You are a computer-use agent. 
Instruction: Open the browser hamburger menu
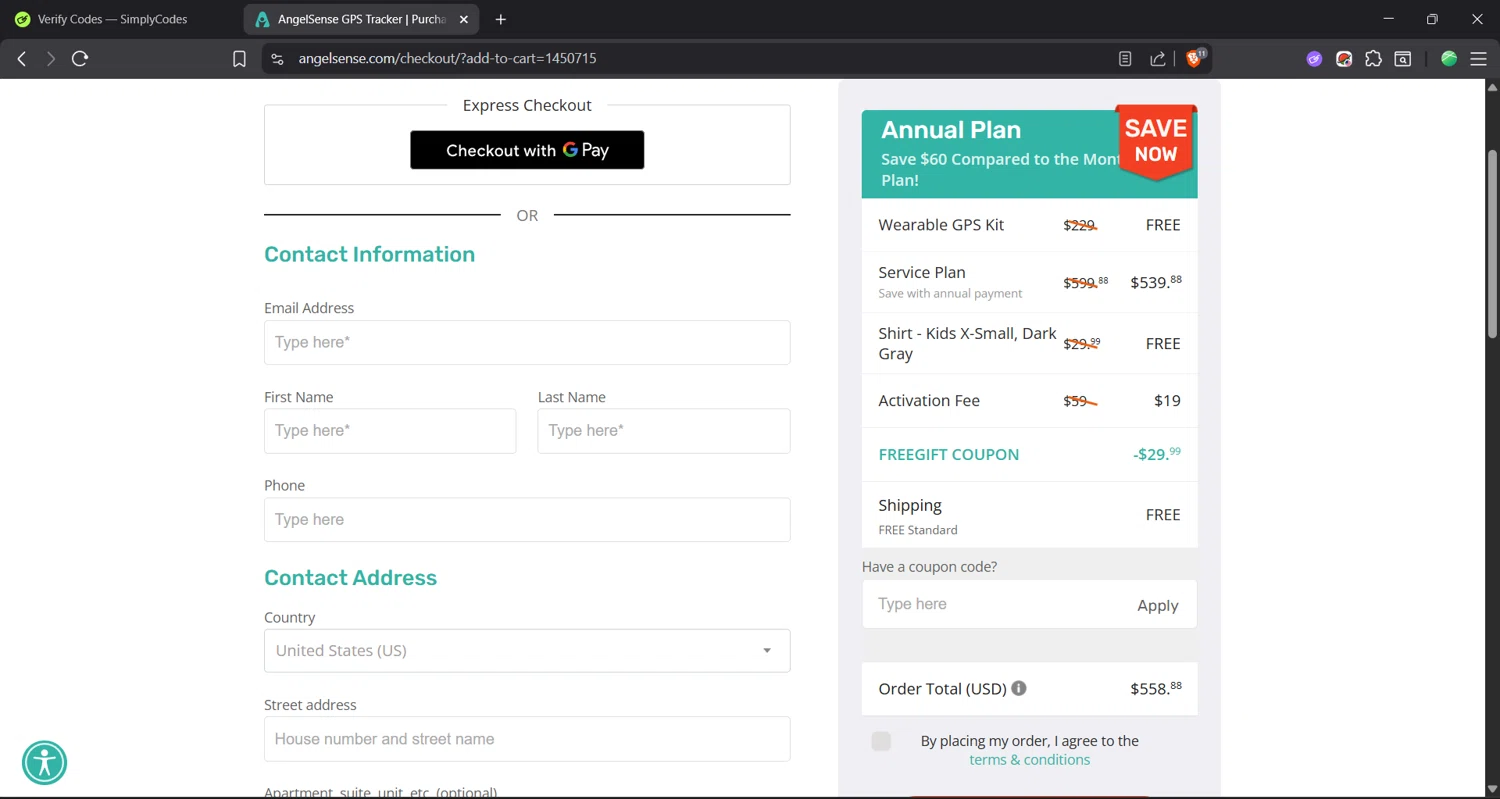coord(1478,59)
